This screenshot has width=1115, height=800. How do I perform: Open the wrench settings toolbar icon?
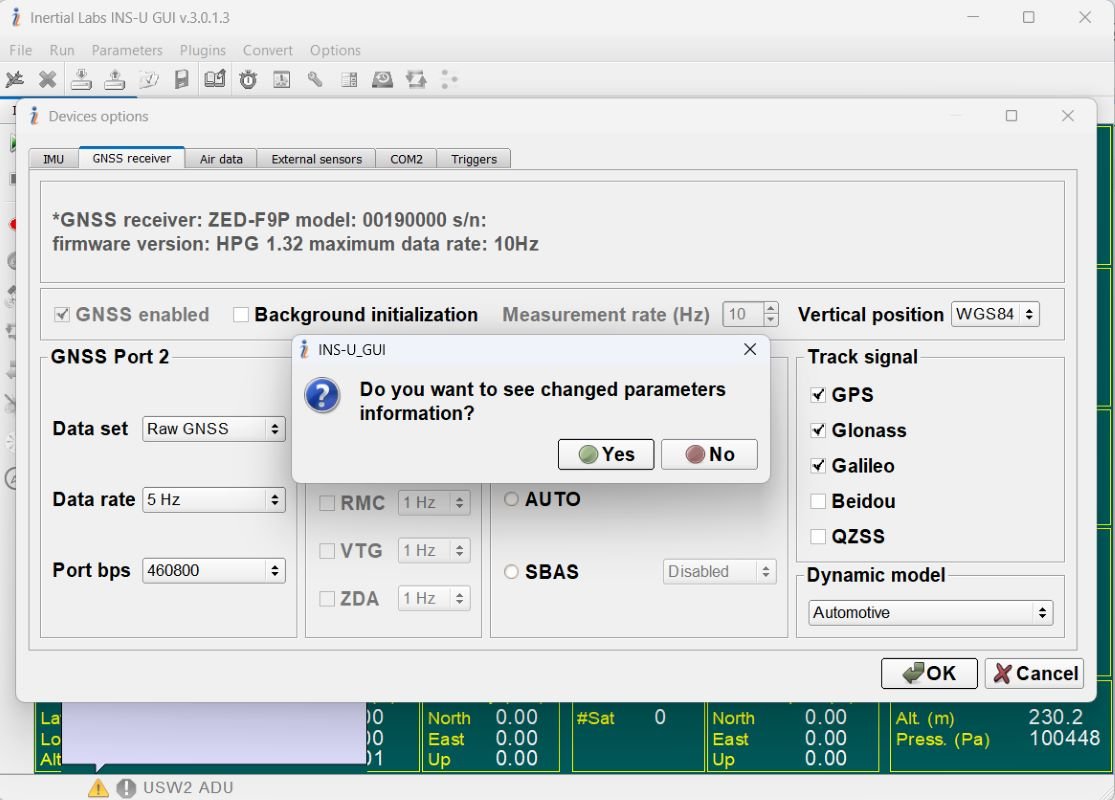[x=314, y=79]
